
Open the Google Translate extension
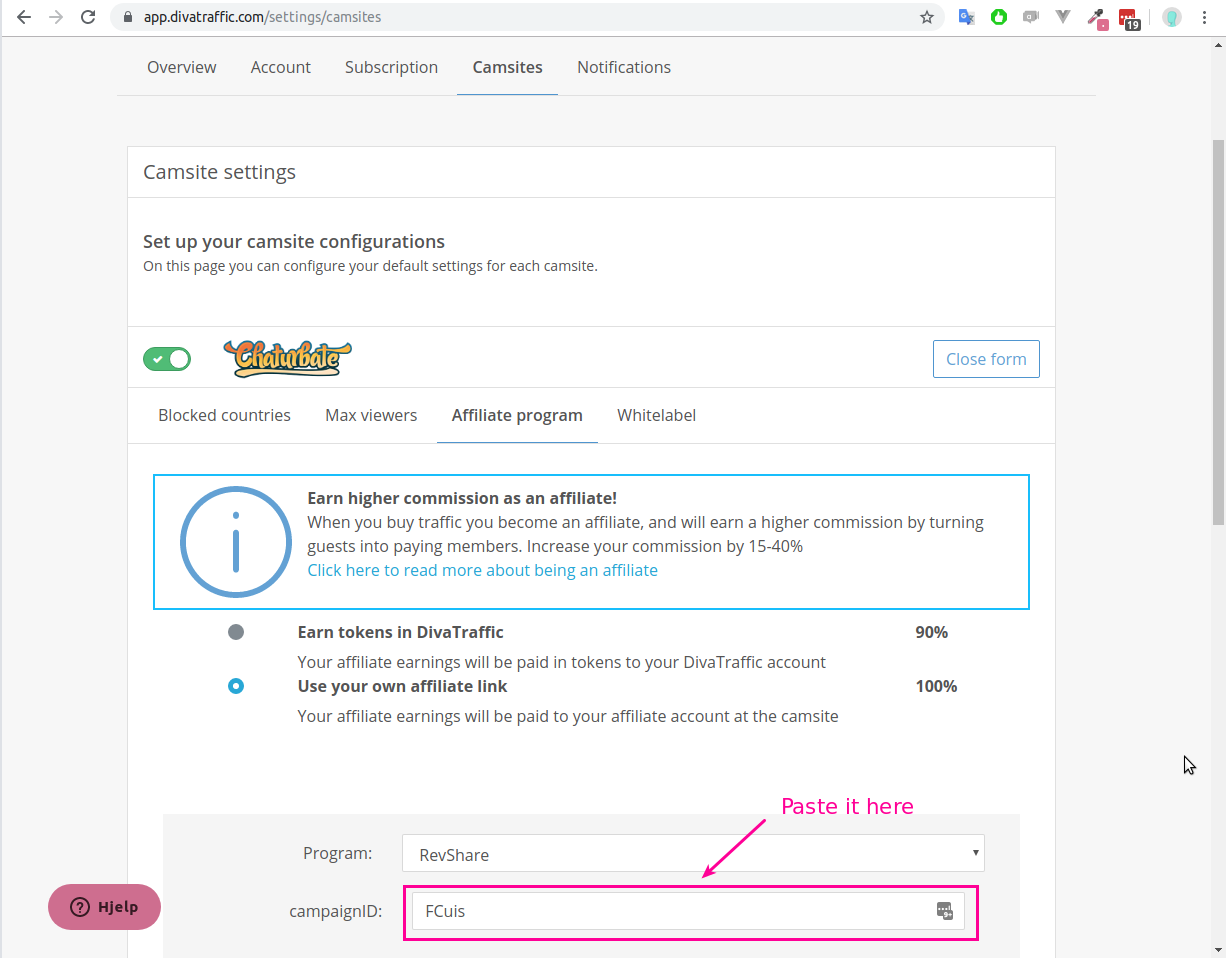[966, 17]
